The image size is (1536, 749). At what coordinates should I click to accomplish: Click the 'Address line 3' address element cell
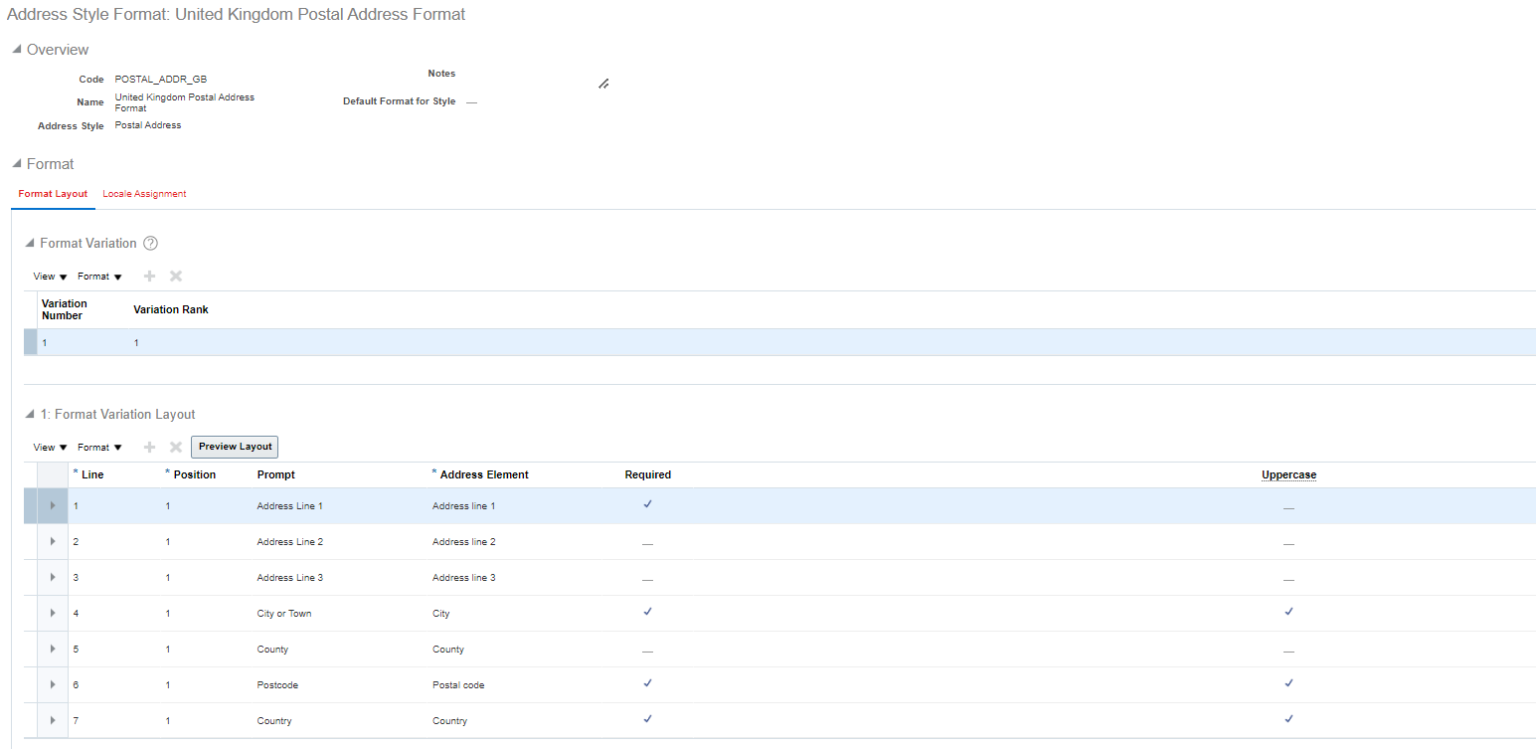click(464, 578)
